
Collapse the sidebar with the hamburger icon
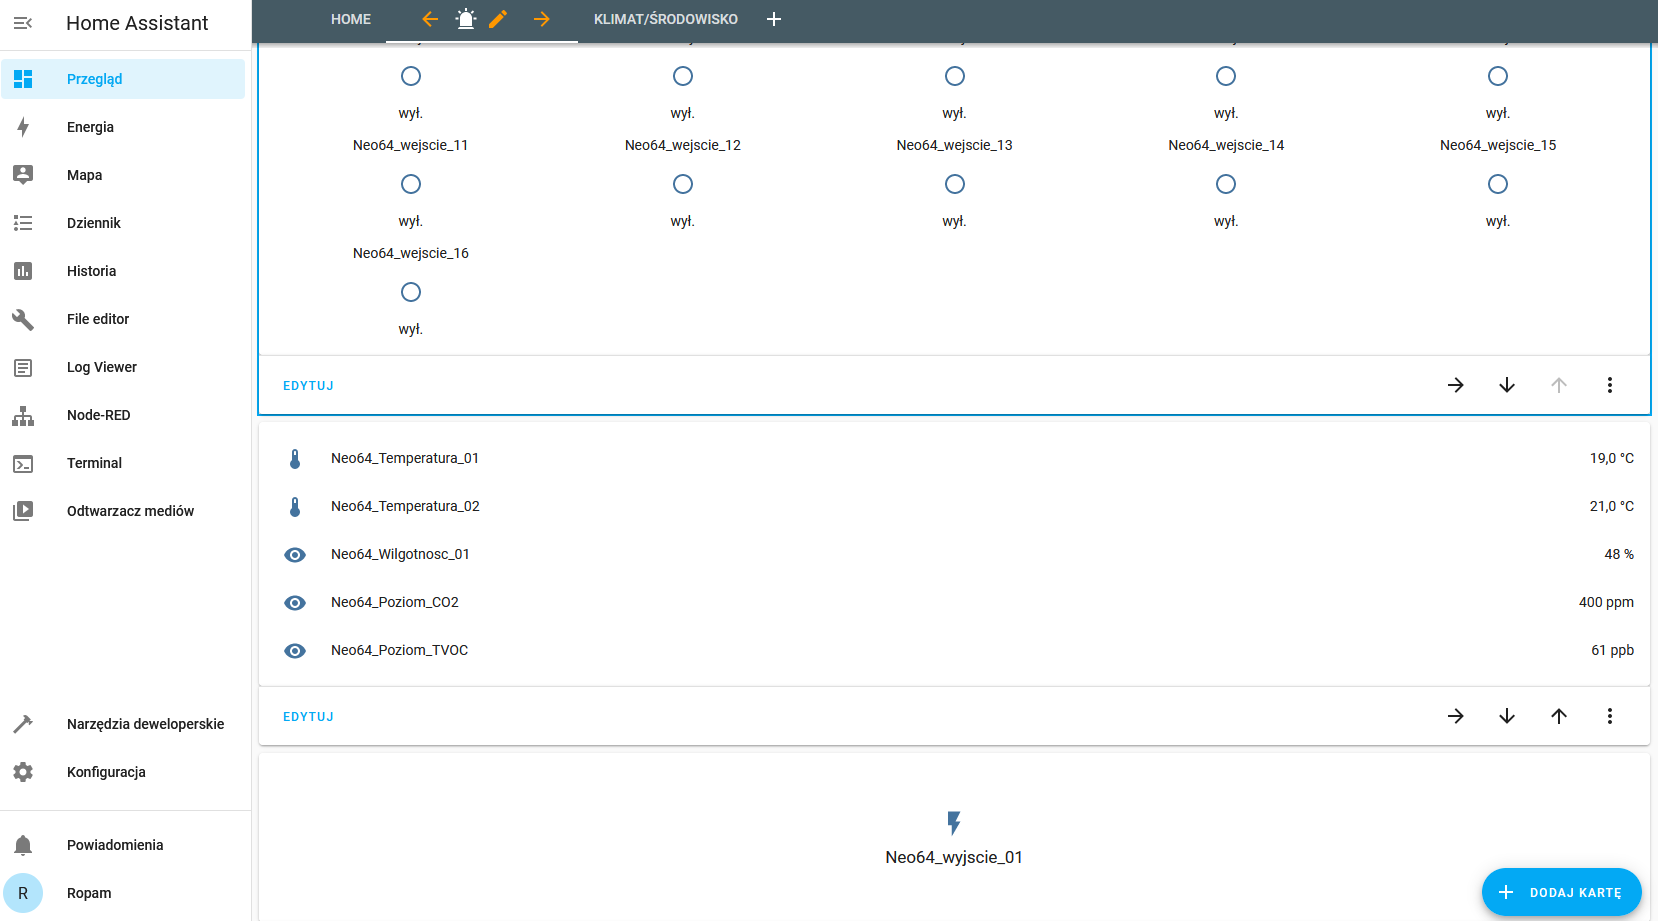(23, 23)
